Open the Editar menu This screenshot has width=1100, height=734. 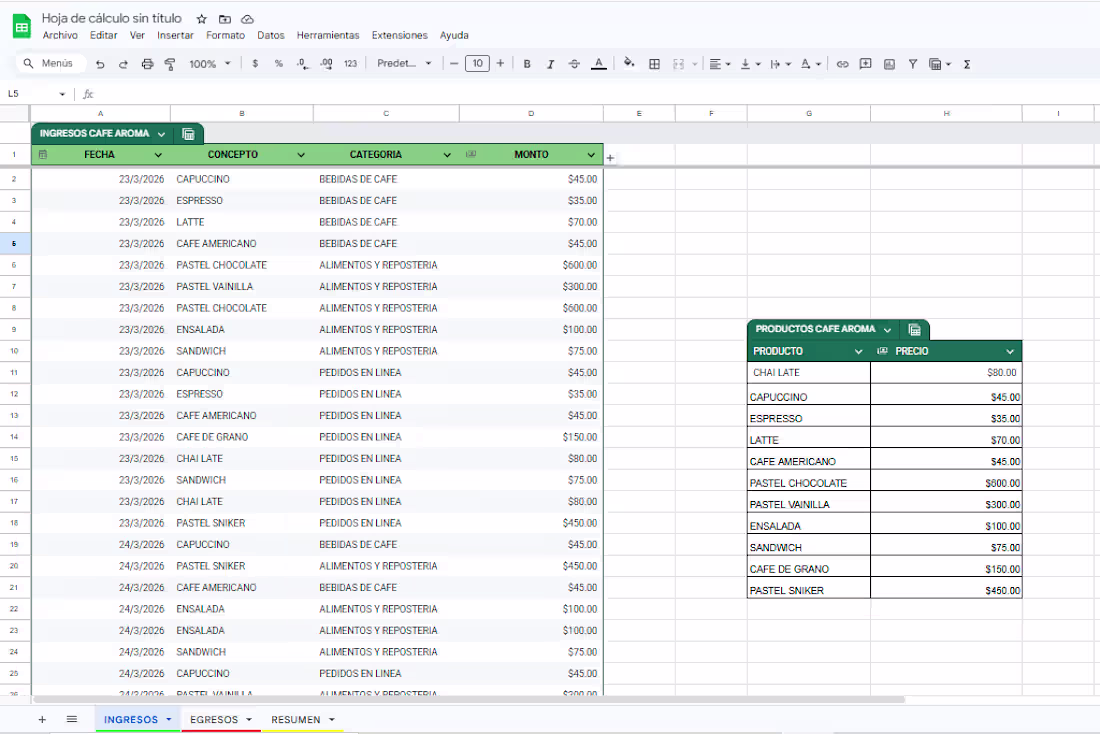(x=103, y=35)
